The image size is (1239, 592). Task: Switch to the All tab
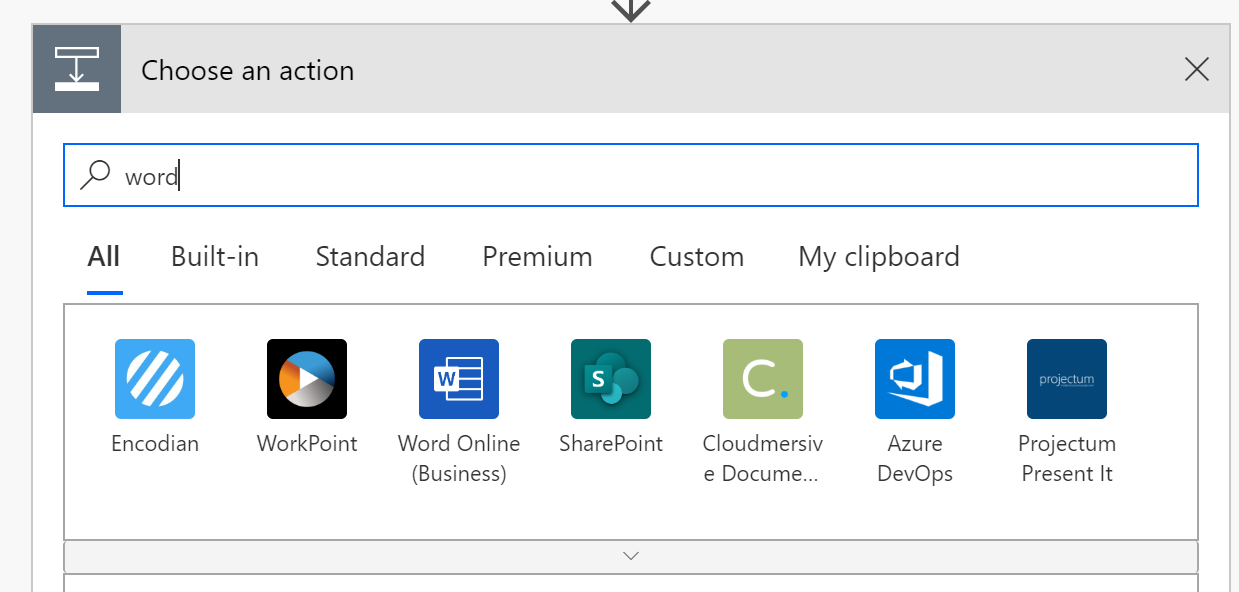pos(104,257)
